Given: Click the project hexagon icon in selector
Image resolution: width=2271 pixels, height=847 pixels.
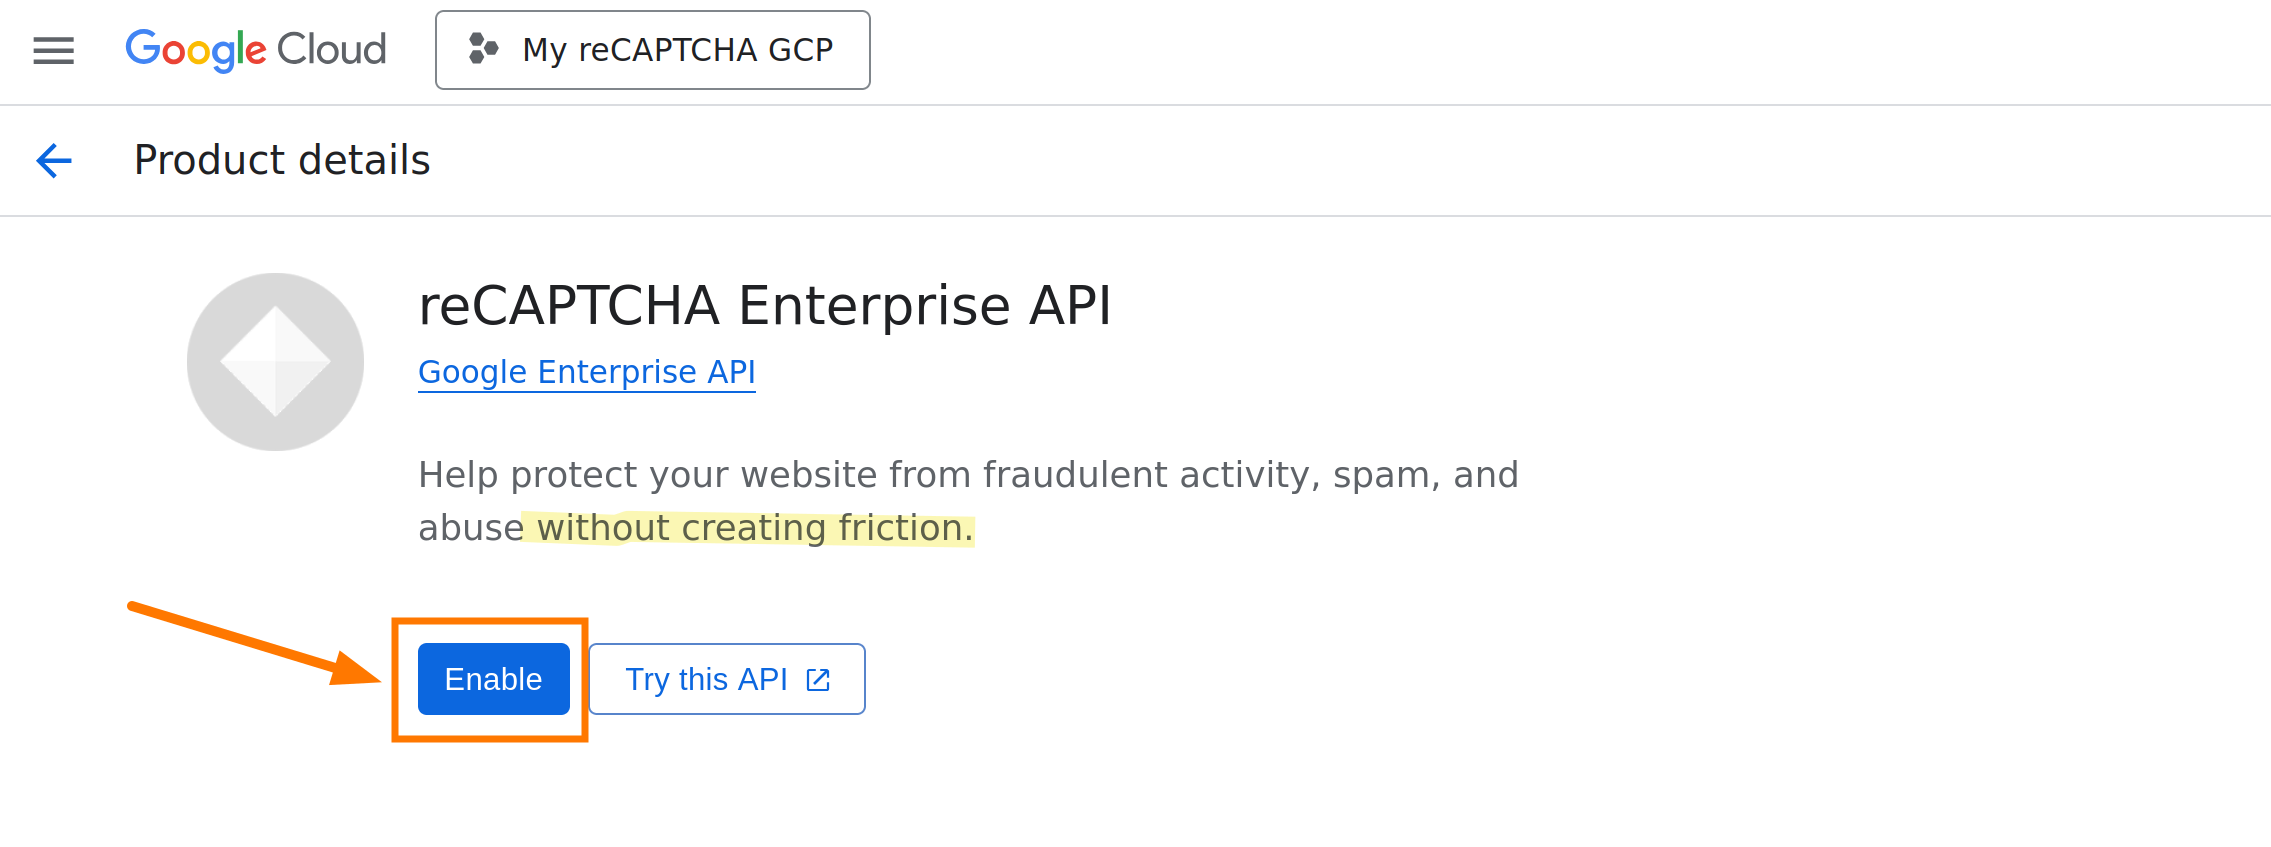Looking at the screenshot, I should pyautogui.click(x=484, y=49).
